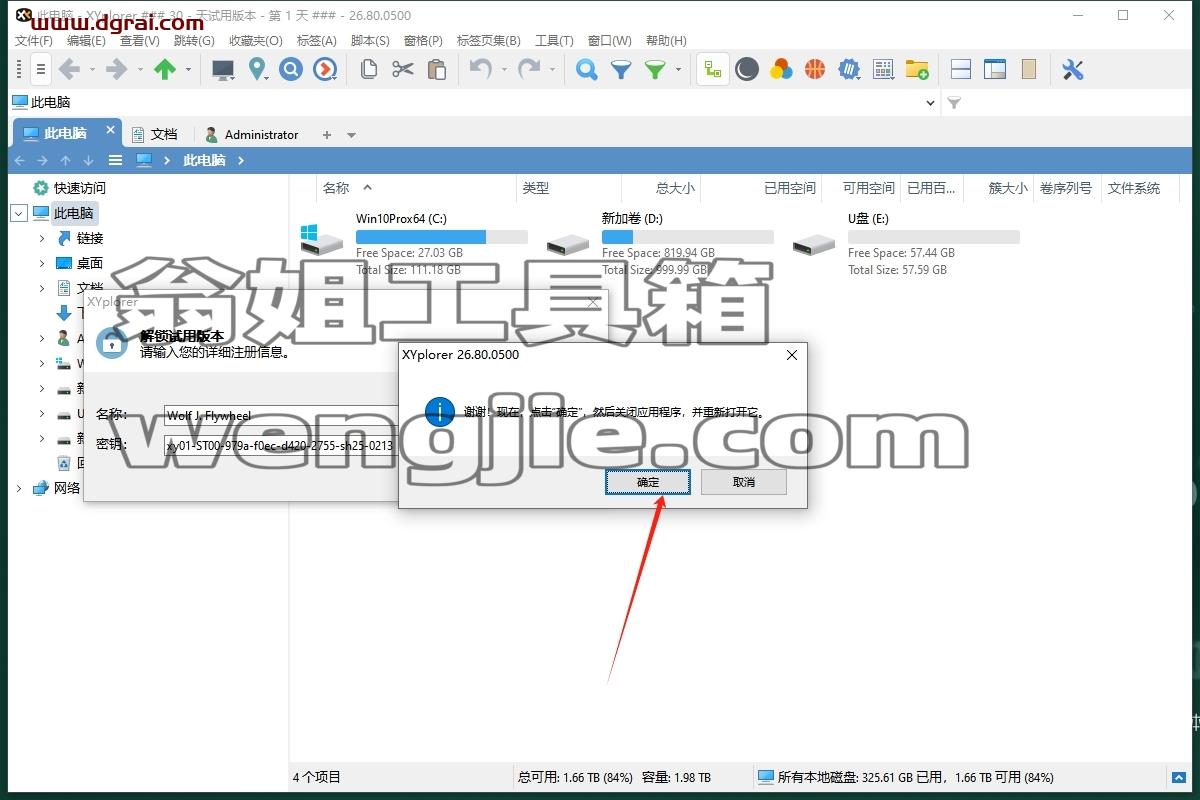This screenshot has height=800, width=1200.
Task: Open the address bar dropdown arrow
Action: point(931,102)
